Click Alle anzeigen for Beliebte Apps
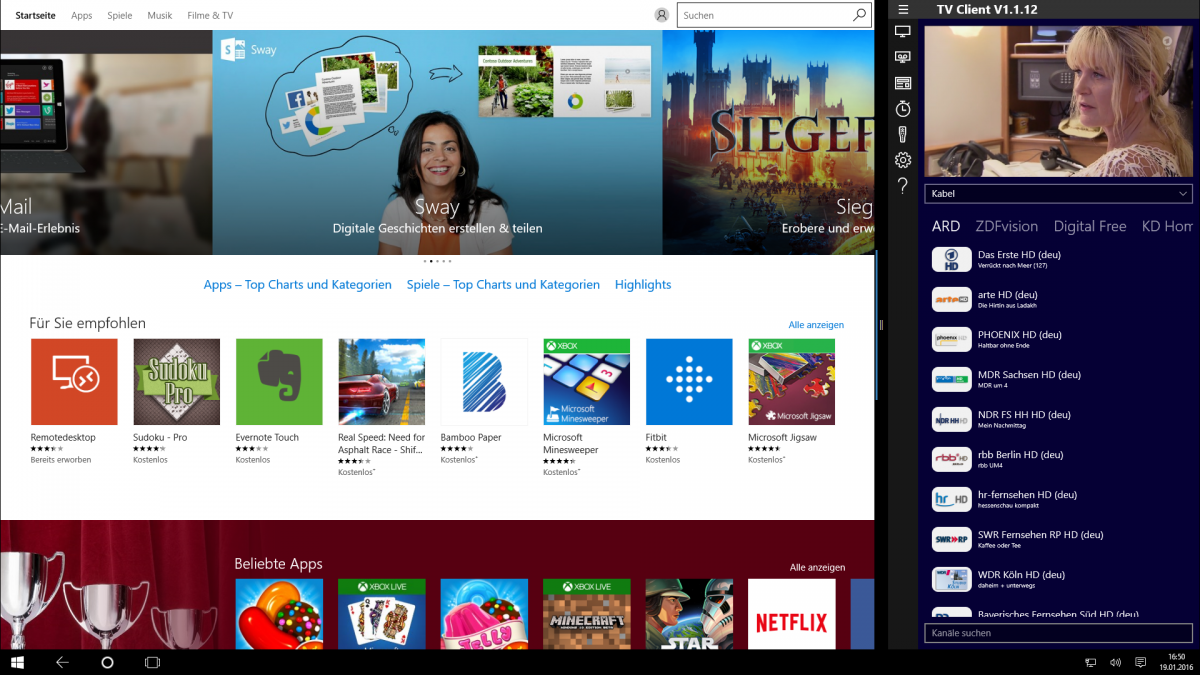The image size is (1200, 675). click(x=817, y=567)
